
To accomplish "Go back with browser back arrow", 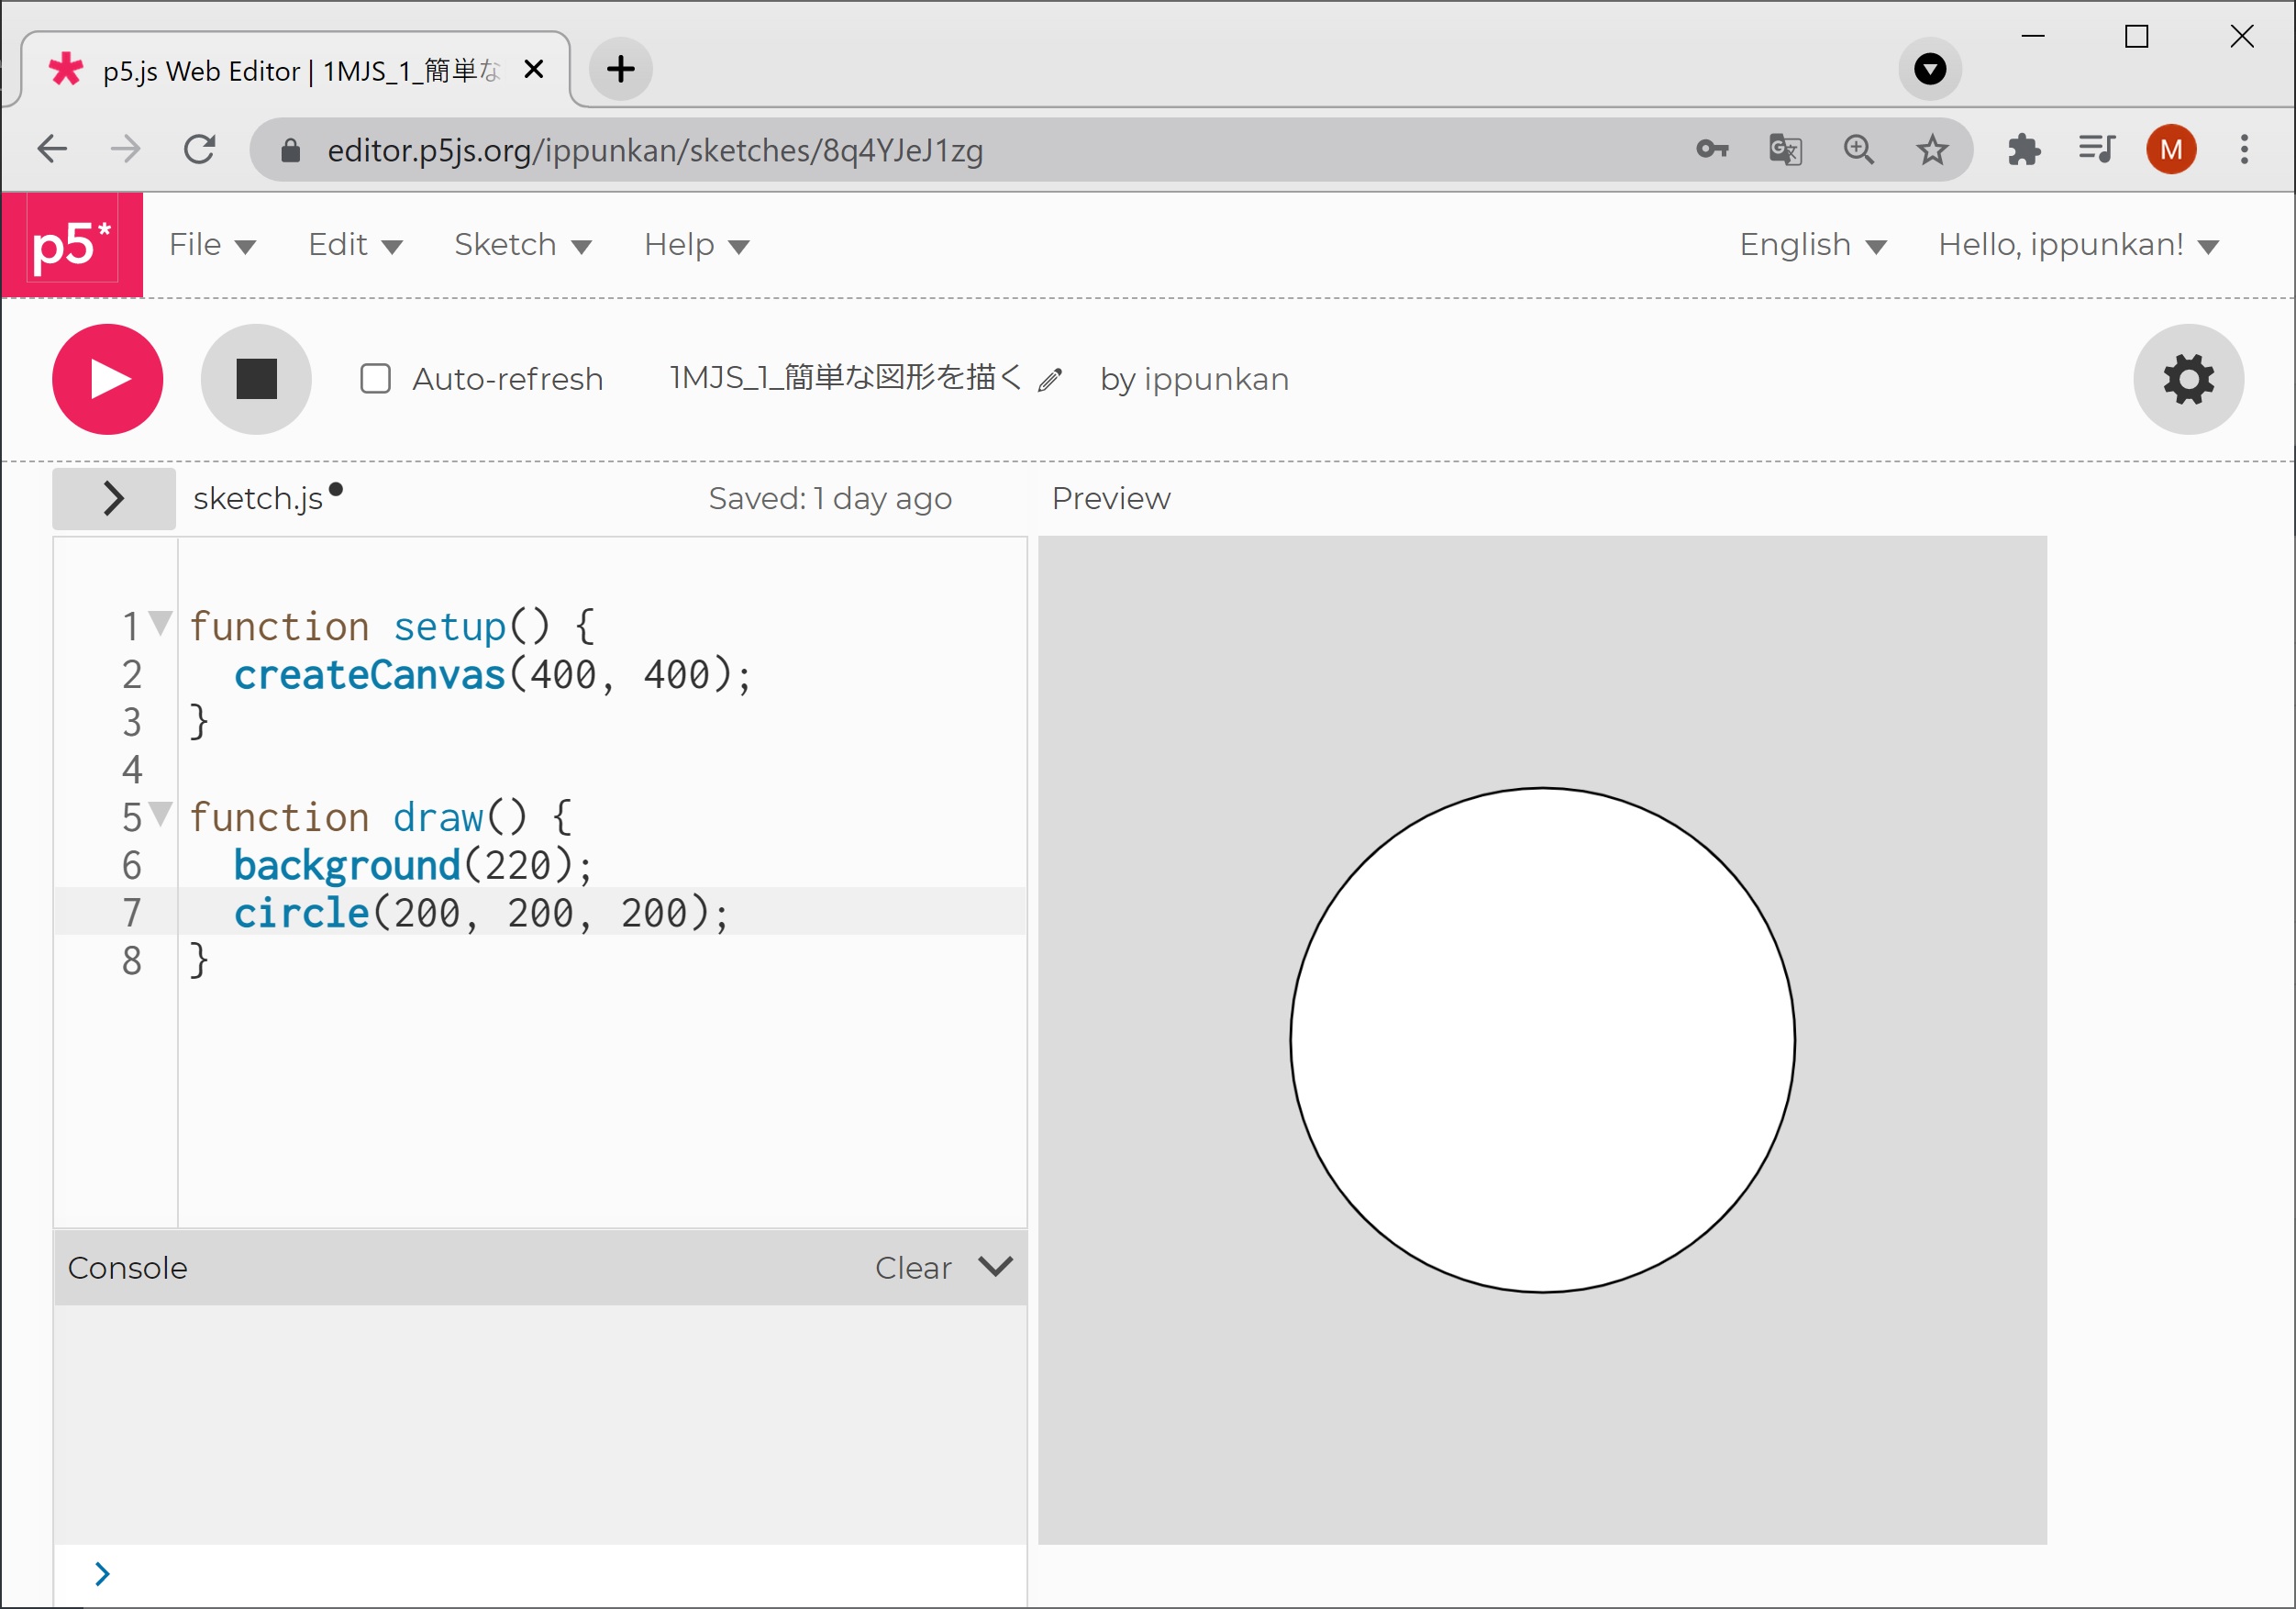I will click(52, 150).
